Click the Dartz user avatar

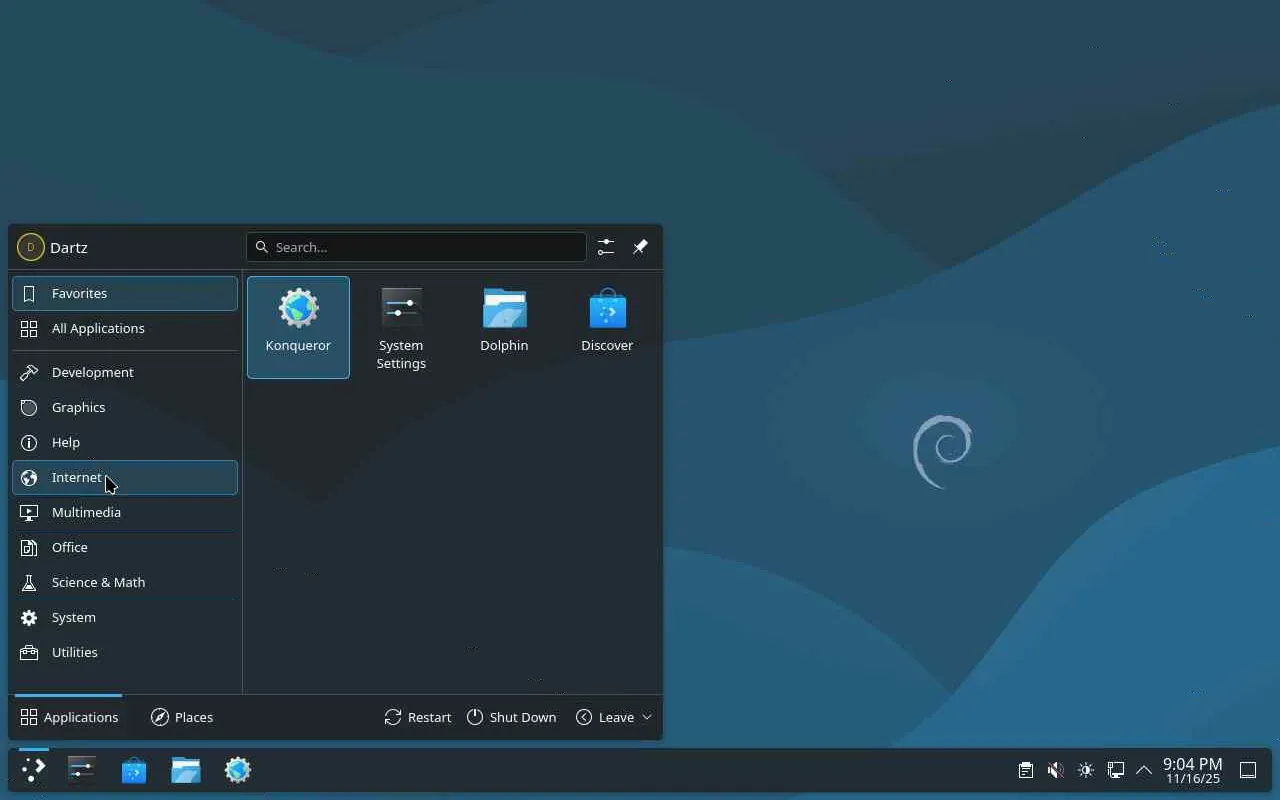tap(30, 247)
